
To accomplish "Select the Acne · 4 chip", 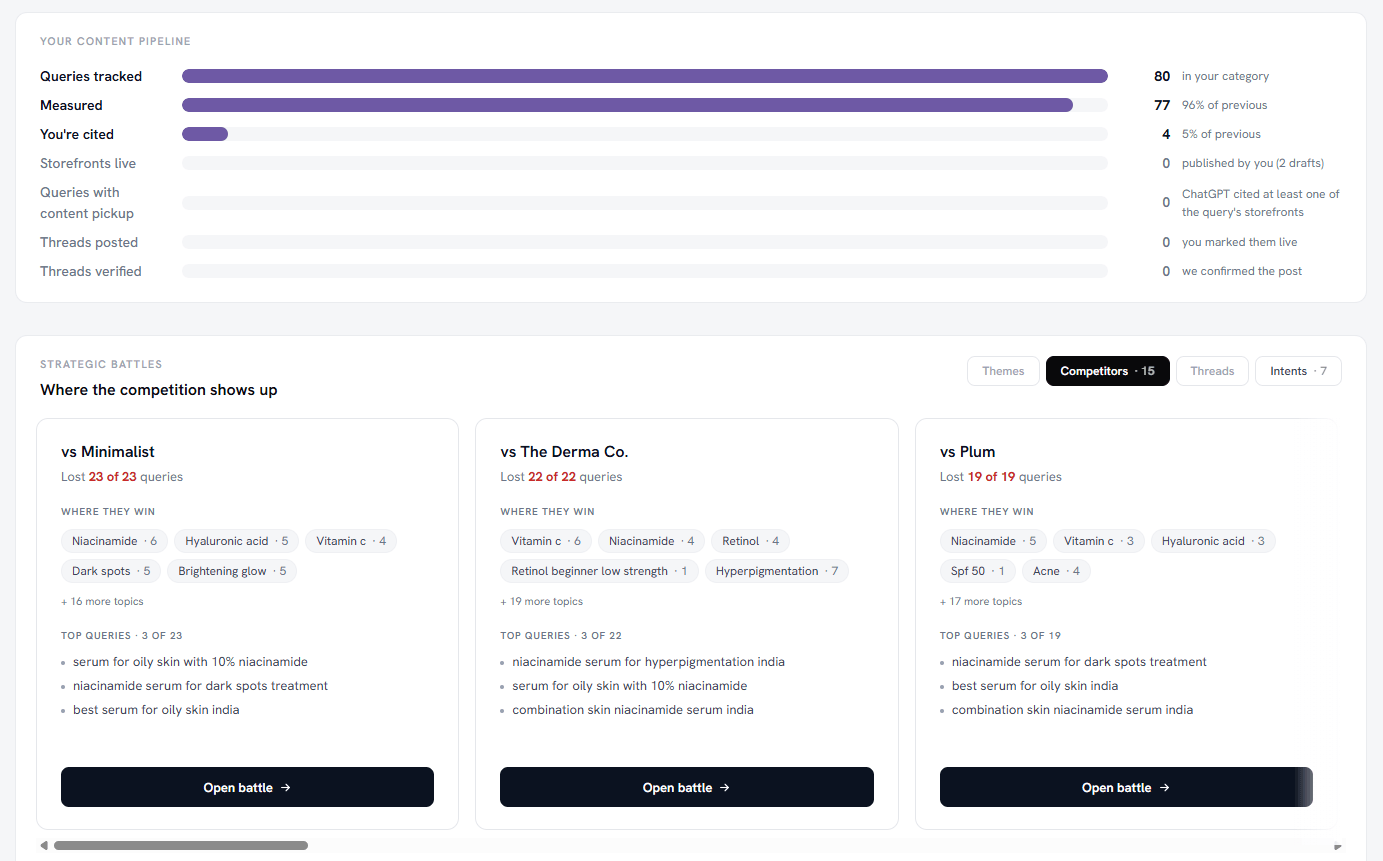I will pos(1056,571).
